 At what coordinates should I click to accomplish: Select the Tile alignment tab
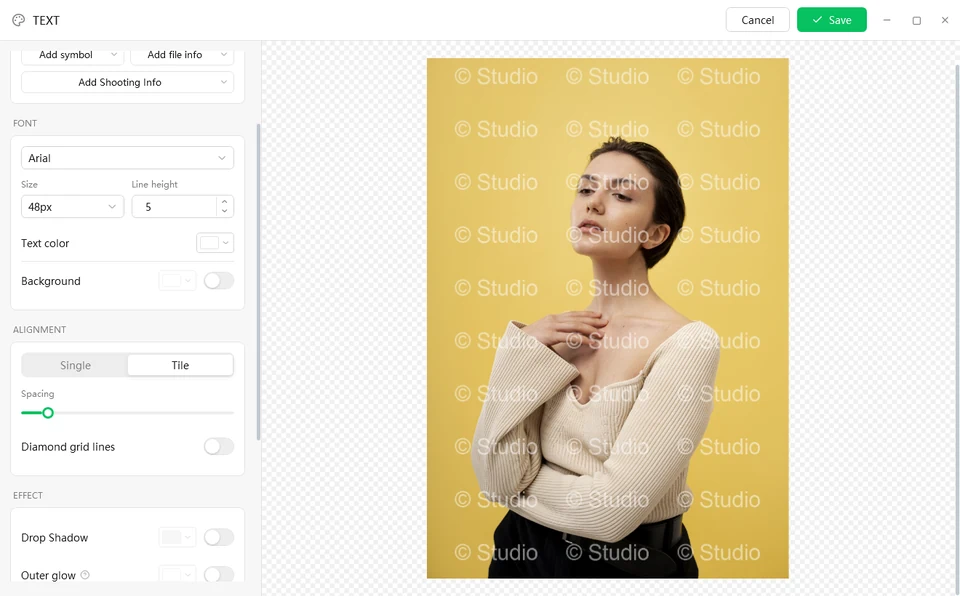180,365
